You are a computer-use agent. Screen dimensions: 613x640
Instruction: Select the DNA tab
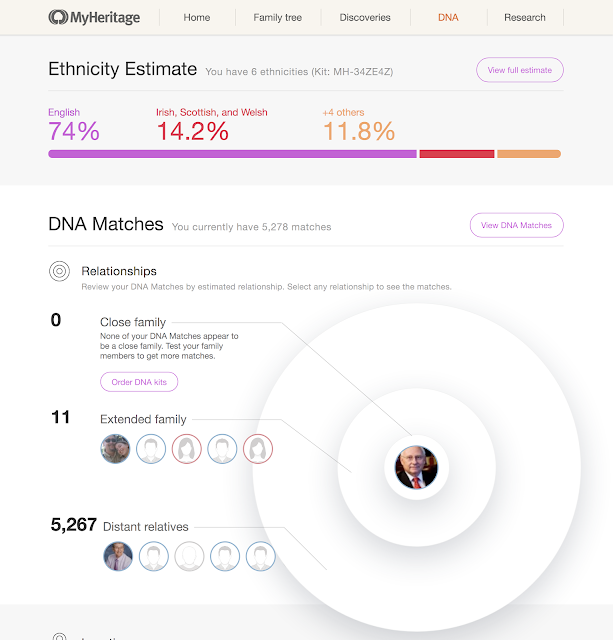448,17
